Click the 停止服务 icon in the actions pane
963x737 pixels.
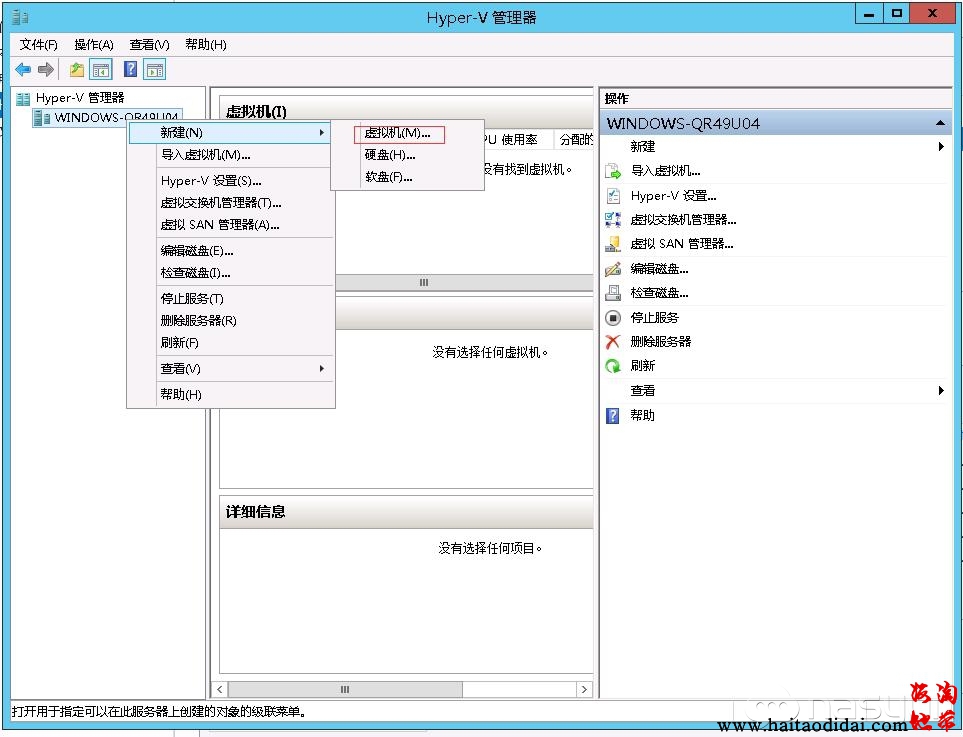(613, 318)
